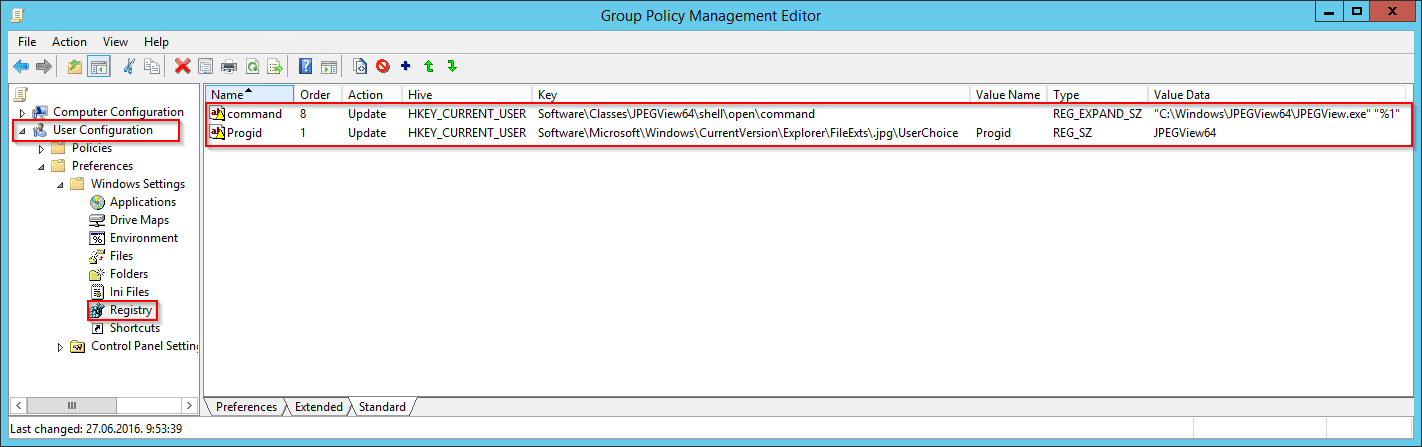Click the red X Delete icon
Viewport: 1422px width, 447px height.
182,67
